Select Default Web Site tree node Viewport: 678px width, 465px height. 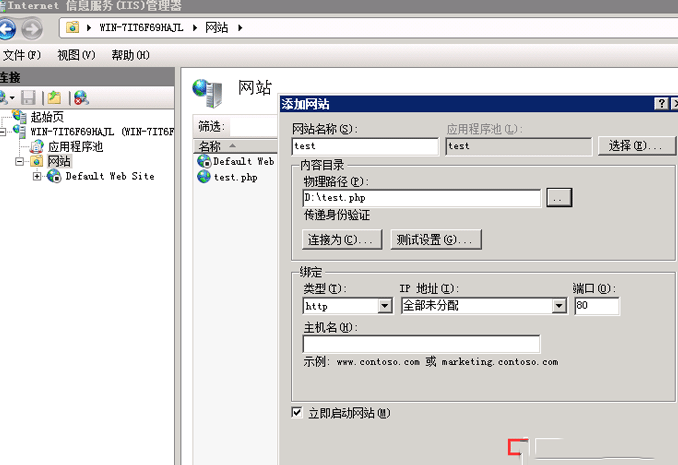point(110,176)
